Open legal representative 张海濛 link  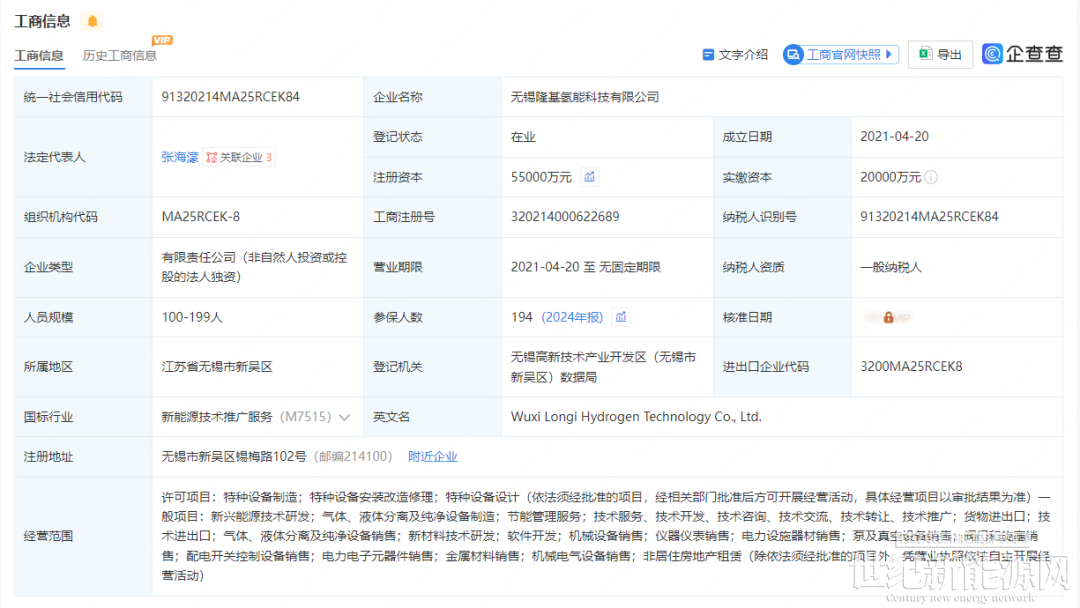click(180, 157)
